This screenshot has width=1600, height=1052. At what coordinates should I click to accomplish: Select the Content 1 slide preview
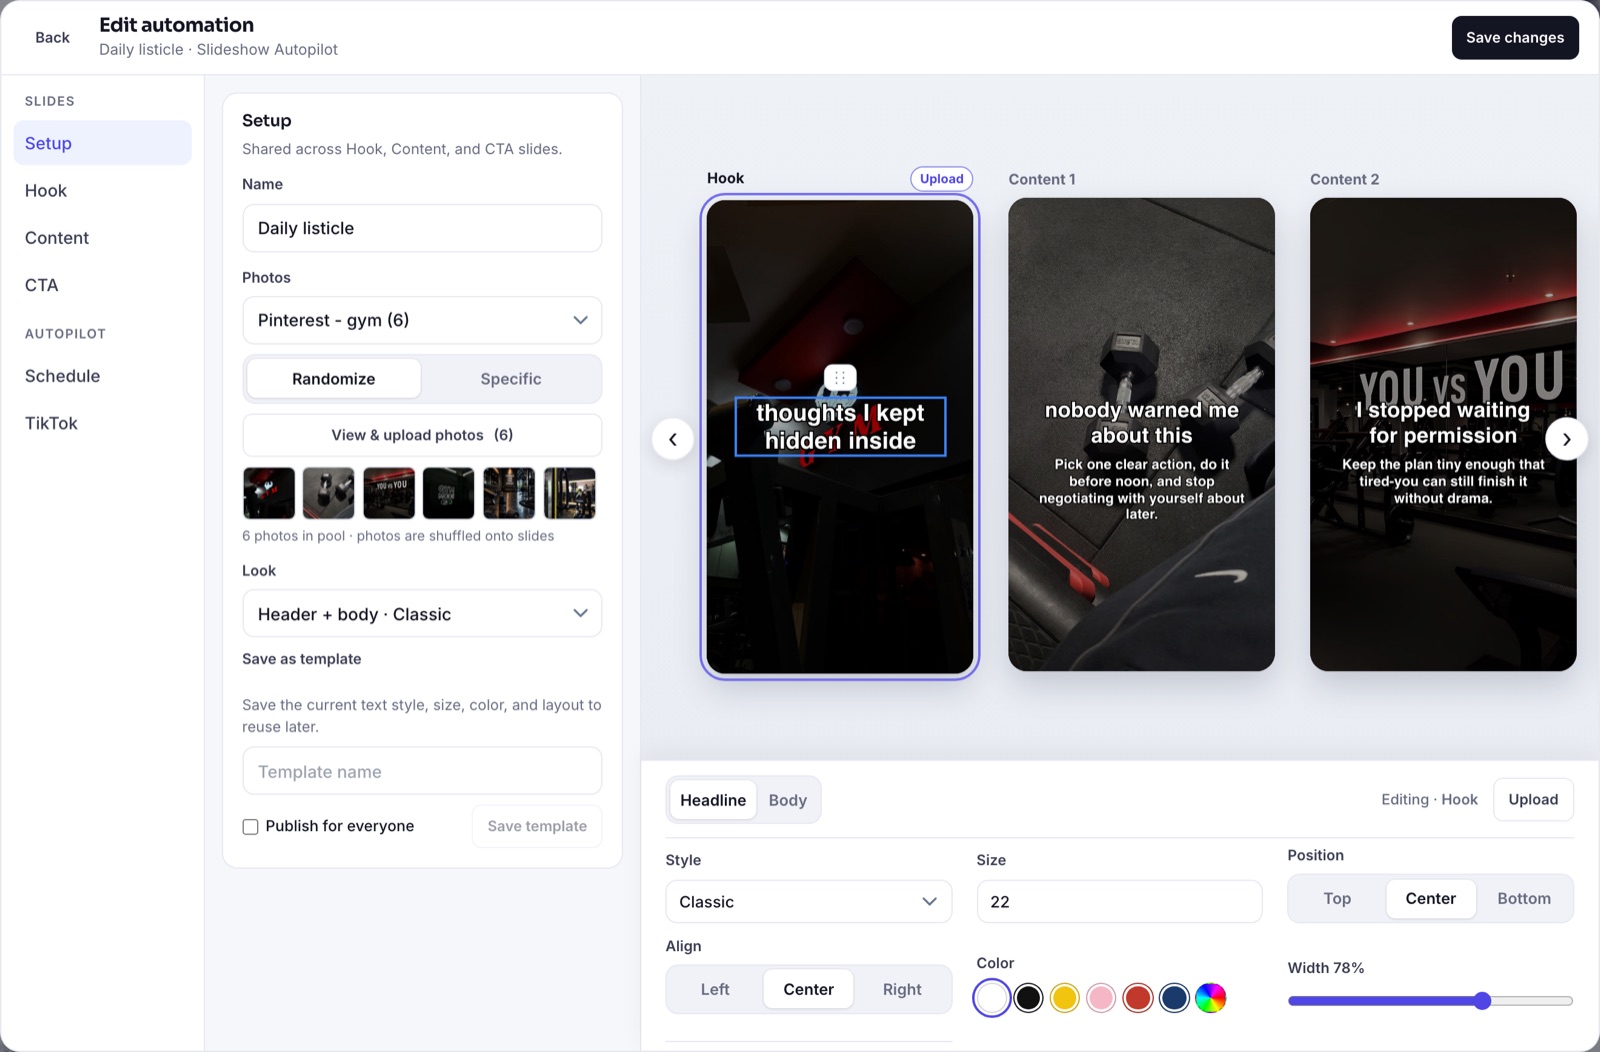pyautogui.click(x=1141, y=435)
